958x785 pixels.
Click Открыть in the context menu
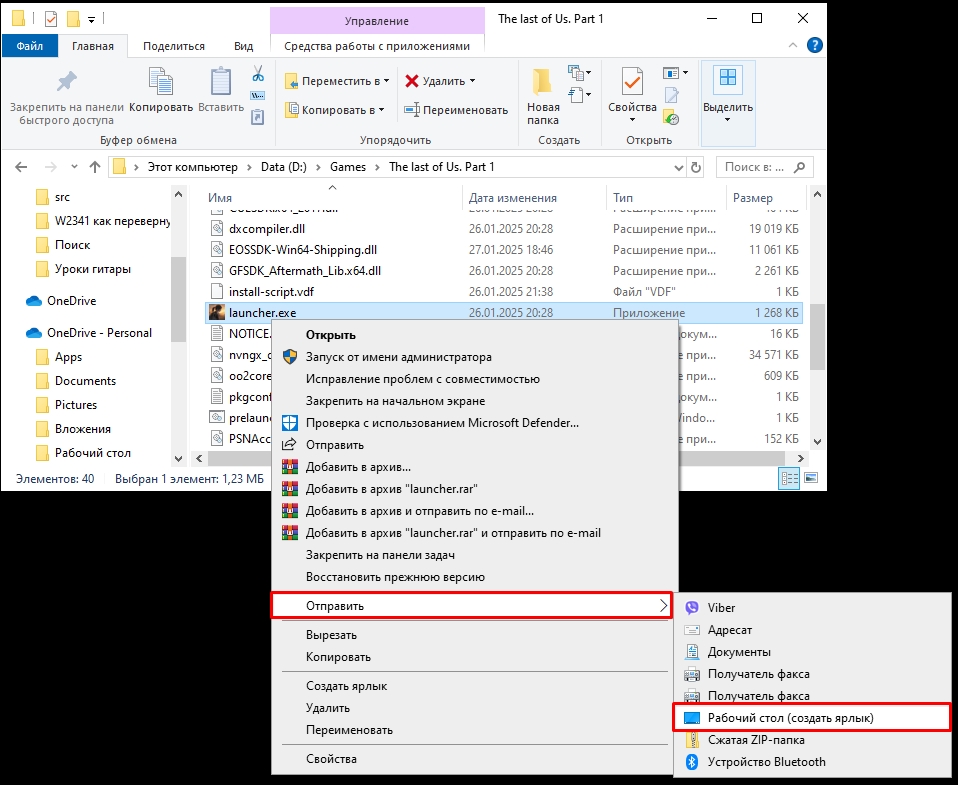pos(475,335)
